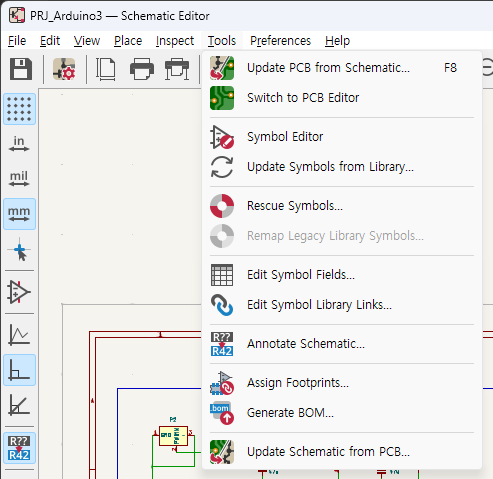The height and width of the screenshot is (479, 493).
Task: Click the green PCB Editor icon
Action: click(x=222, y=98)
